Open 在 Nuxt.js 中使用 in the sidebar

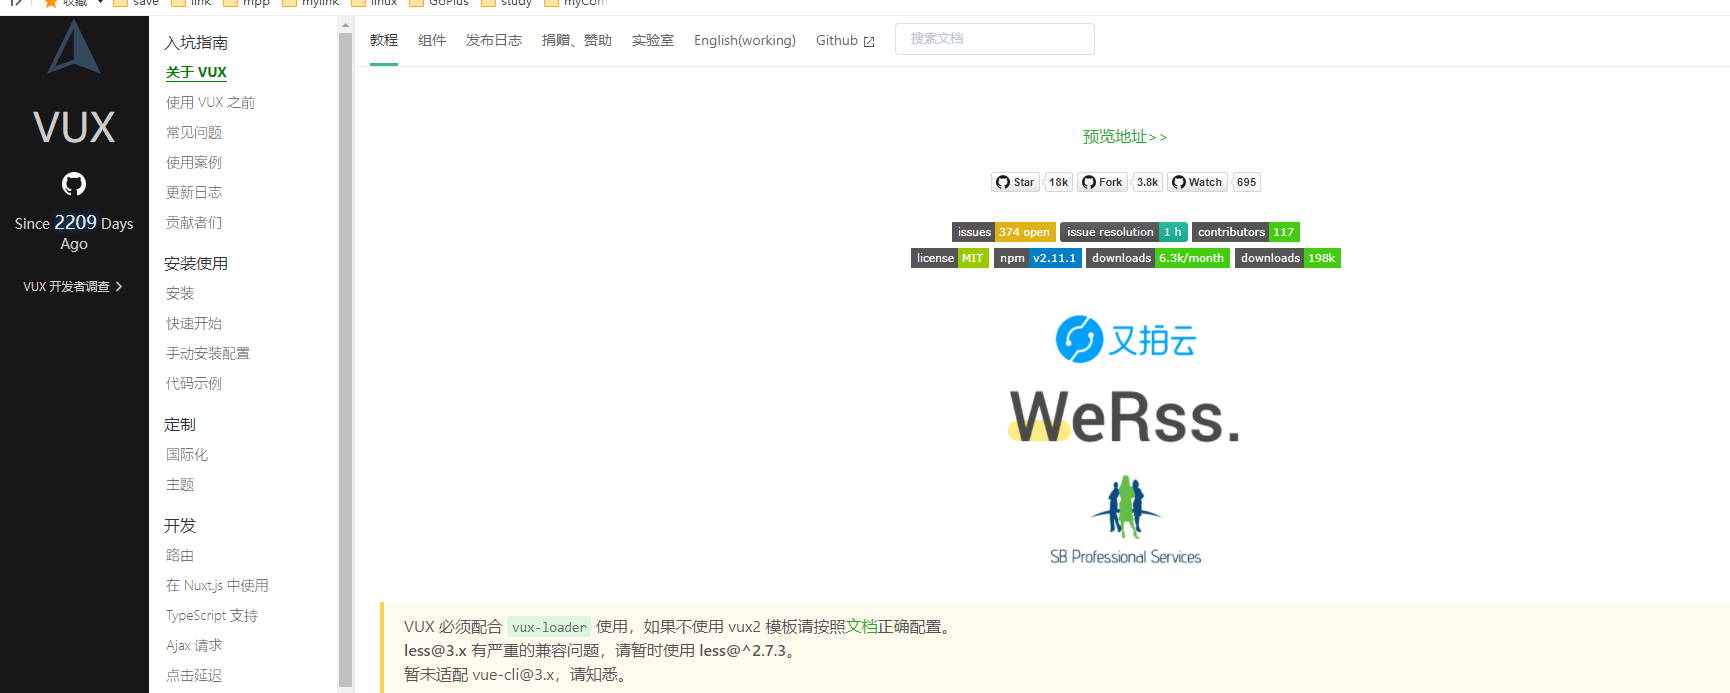[x=217, y=586]
